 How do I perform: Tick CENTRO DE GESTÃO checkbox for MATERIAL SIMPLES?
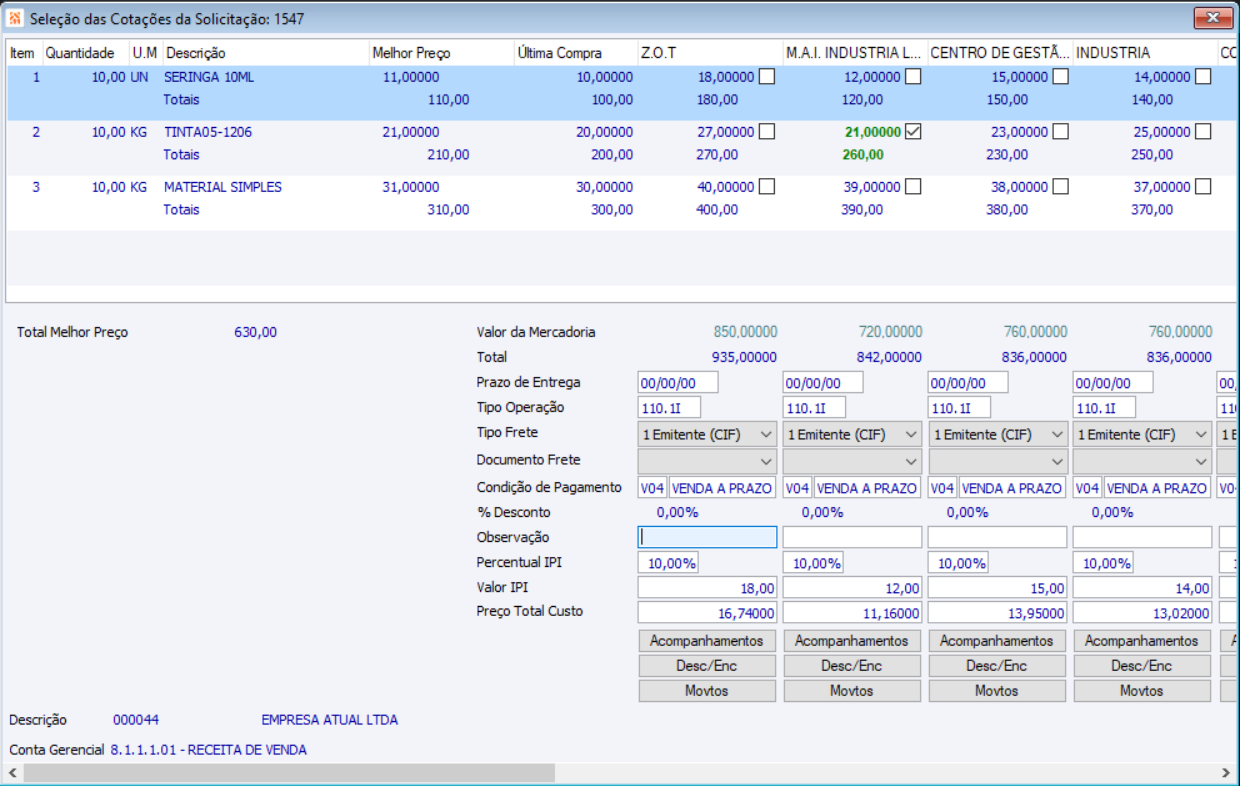click(1059, 186)
